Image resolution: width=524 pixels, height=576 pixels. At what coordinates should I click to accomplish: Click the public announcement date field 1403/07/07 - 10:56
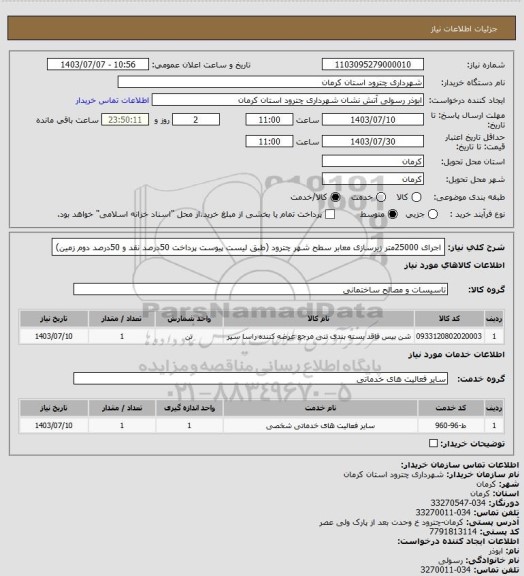pyautogui.click(x=98, y=64)
